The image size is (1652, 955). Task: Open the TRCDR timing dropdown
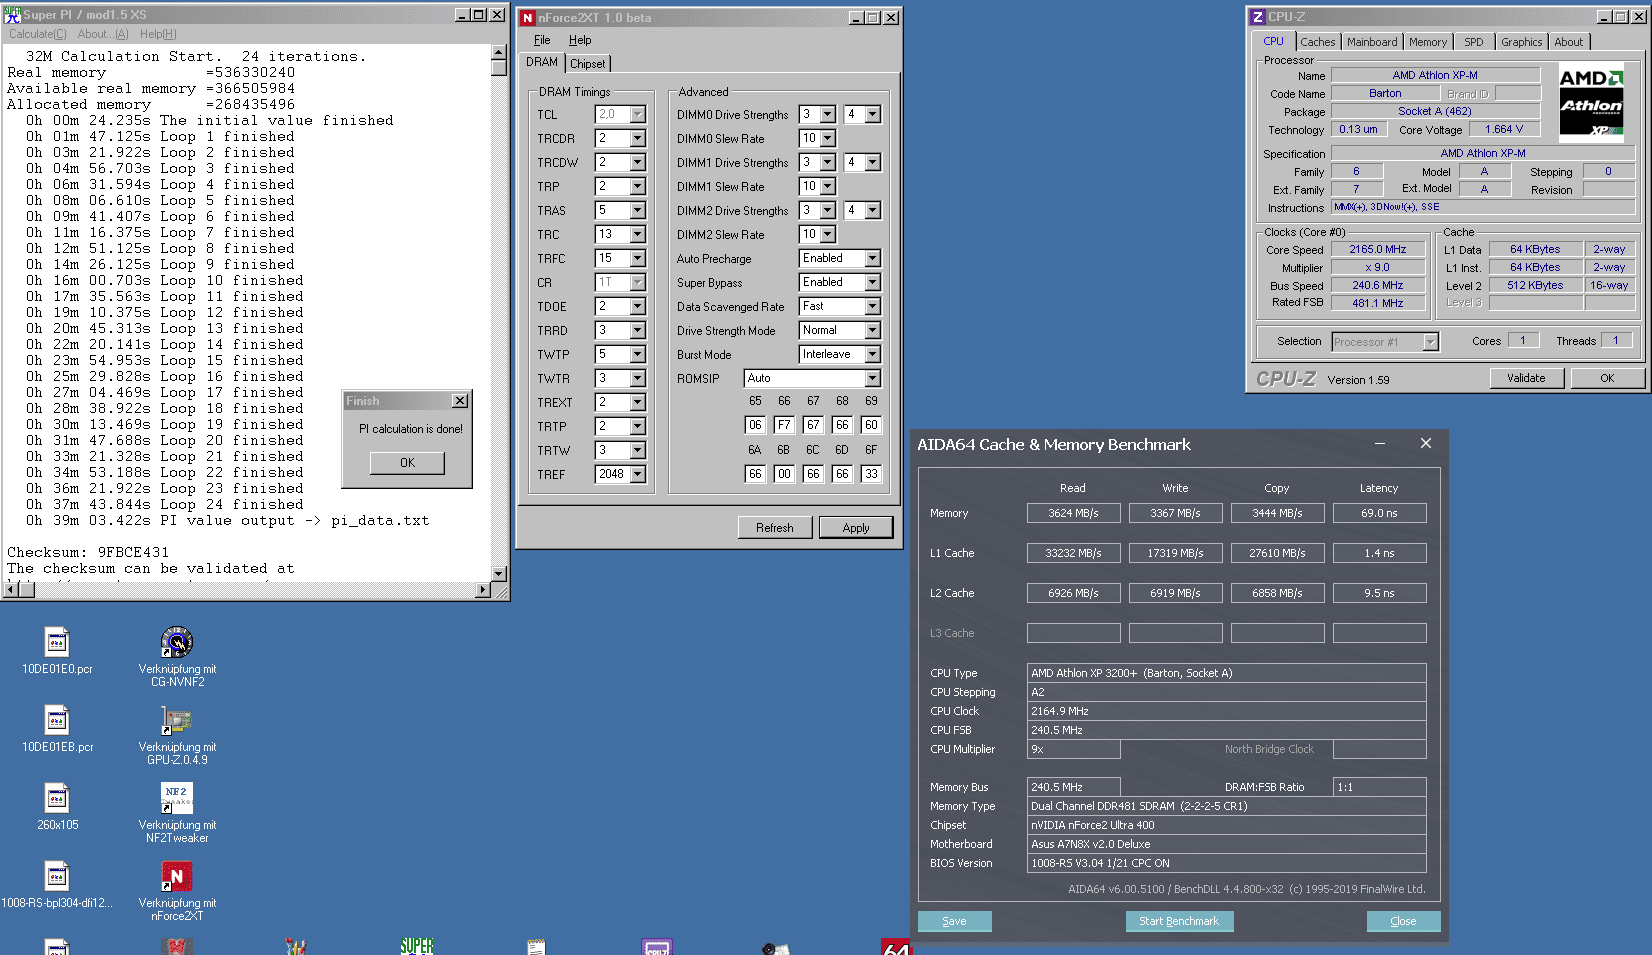point(638,139)
